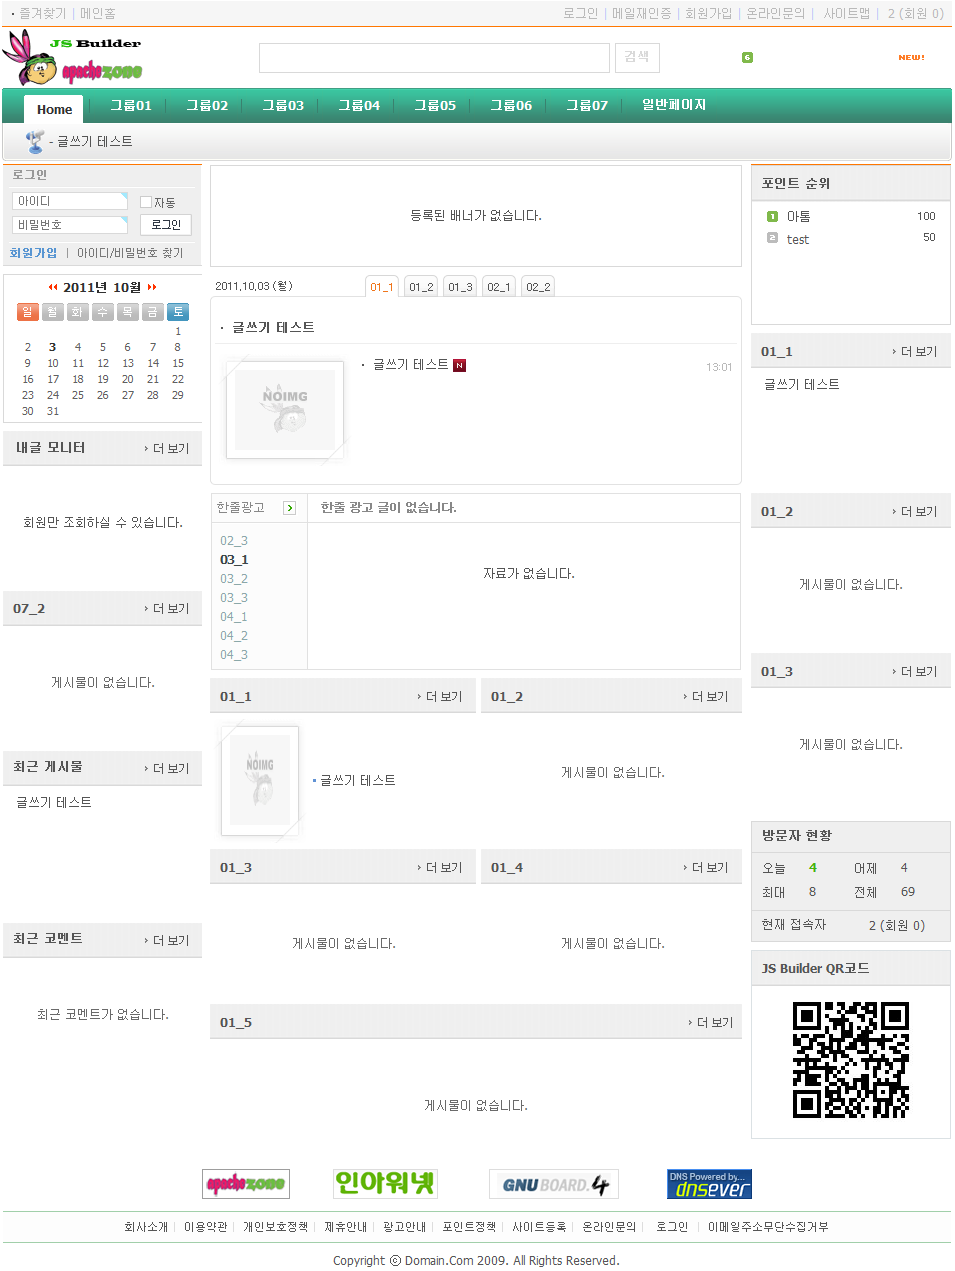The image size is (955, 1271).
Task: Switch to the 02_1 tab
Action: pyautogui.click(x=498, y=287)
